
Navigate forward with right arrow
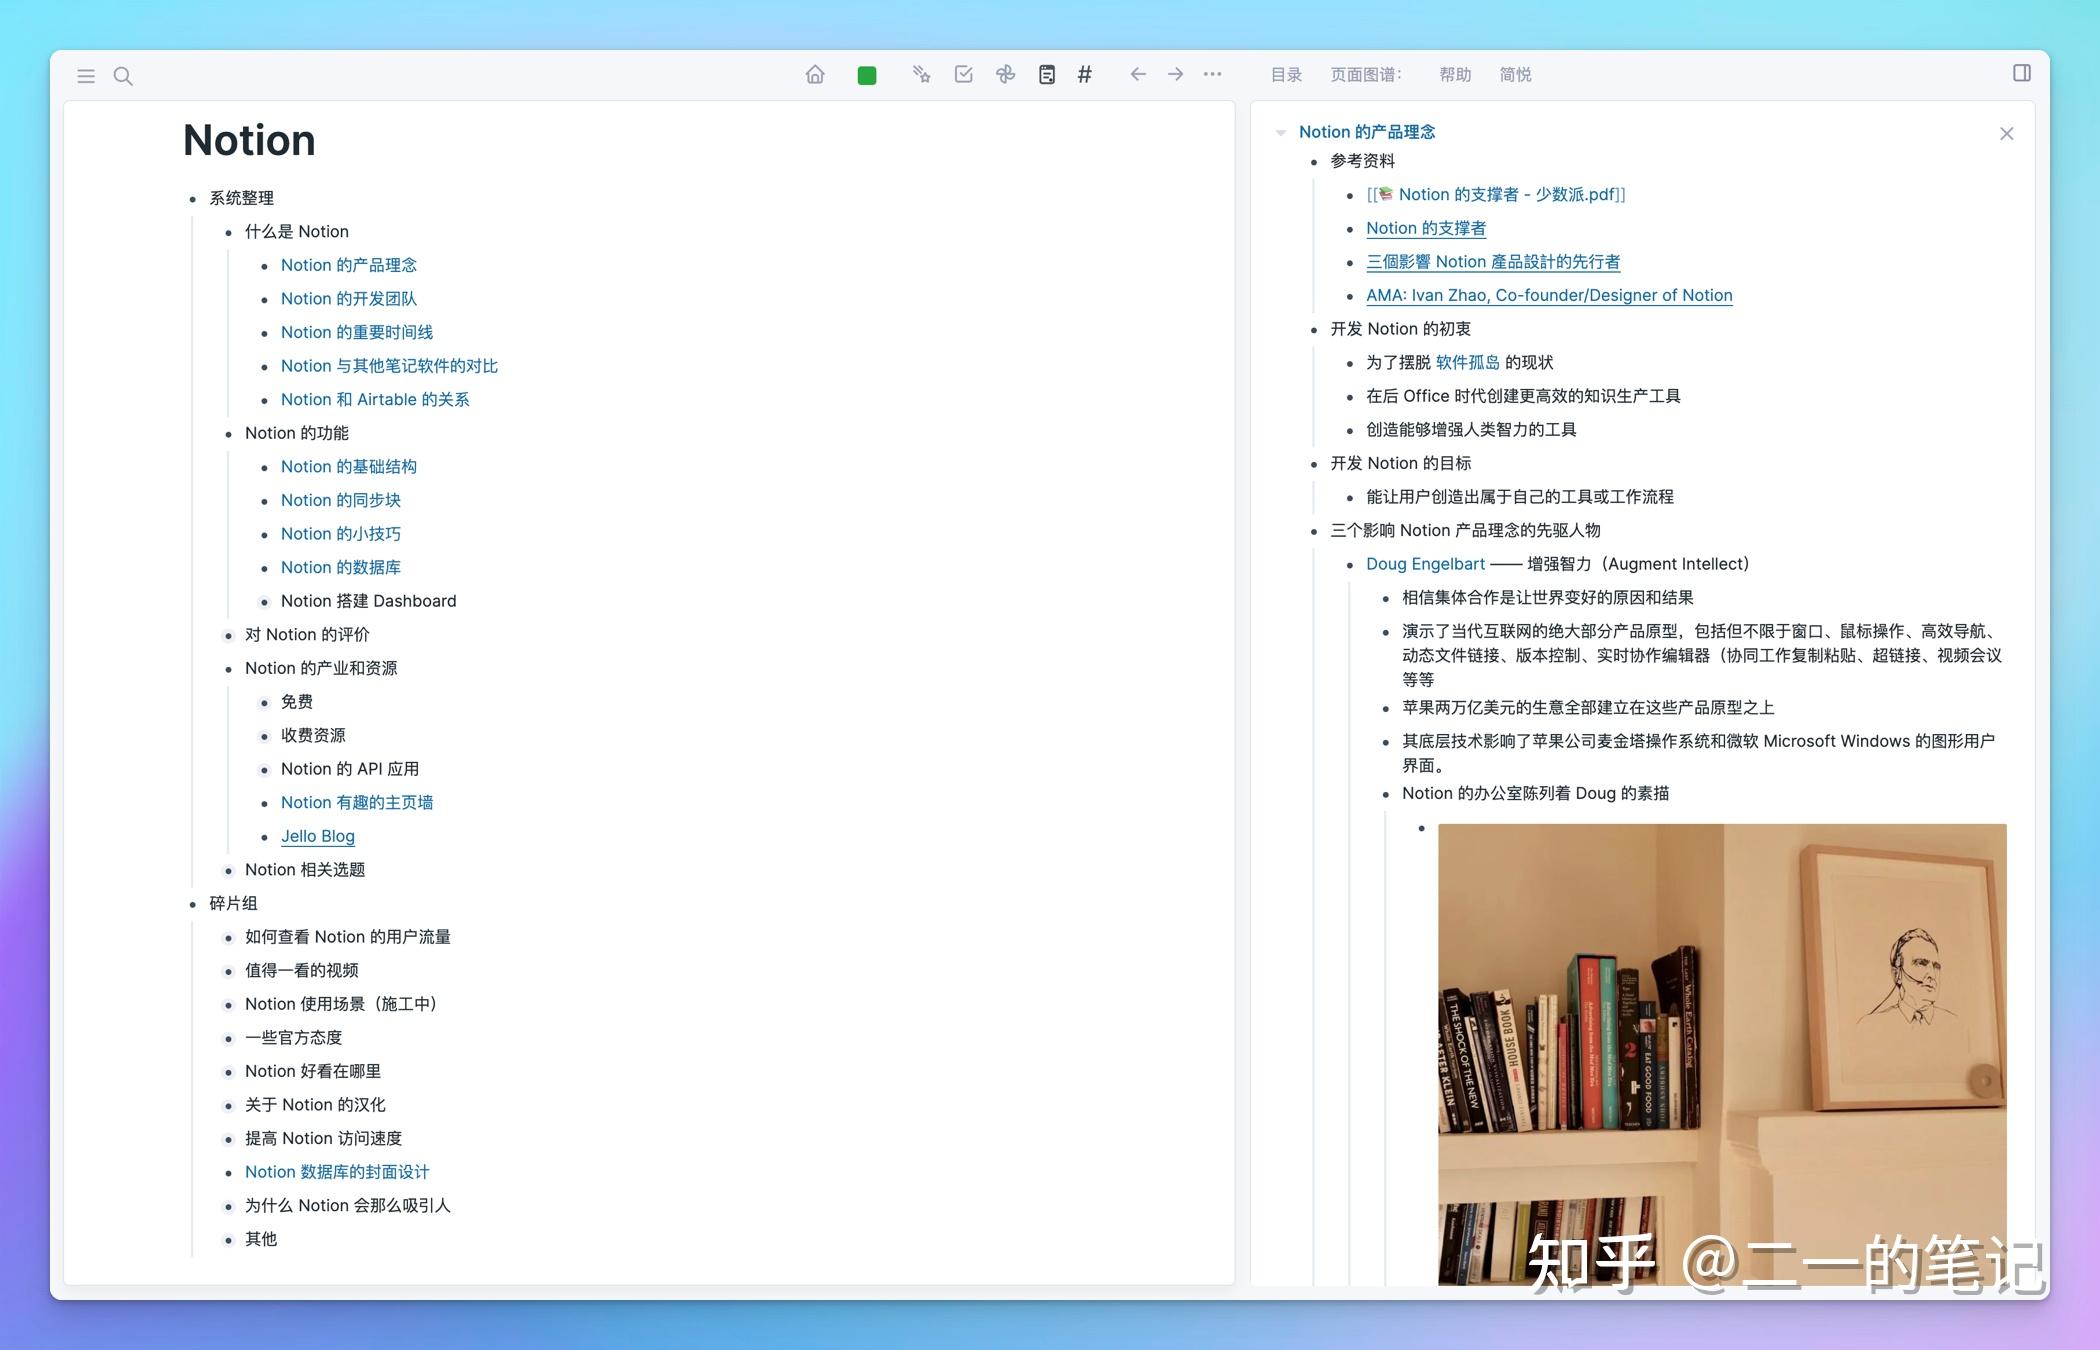tap(1176, 74)
